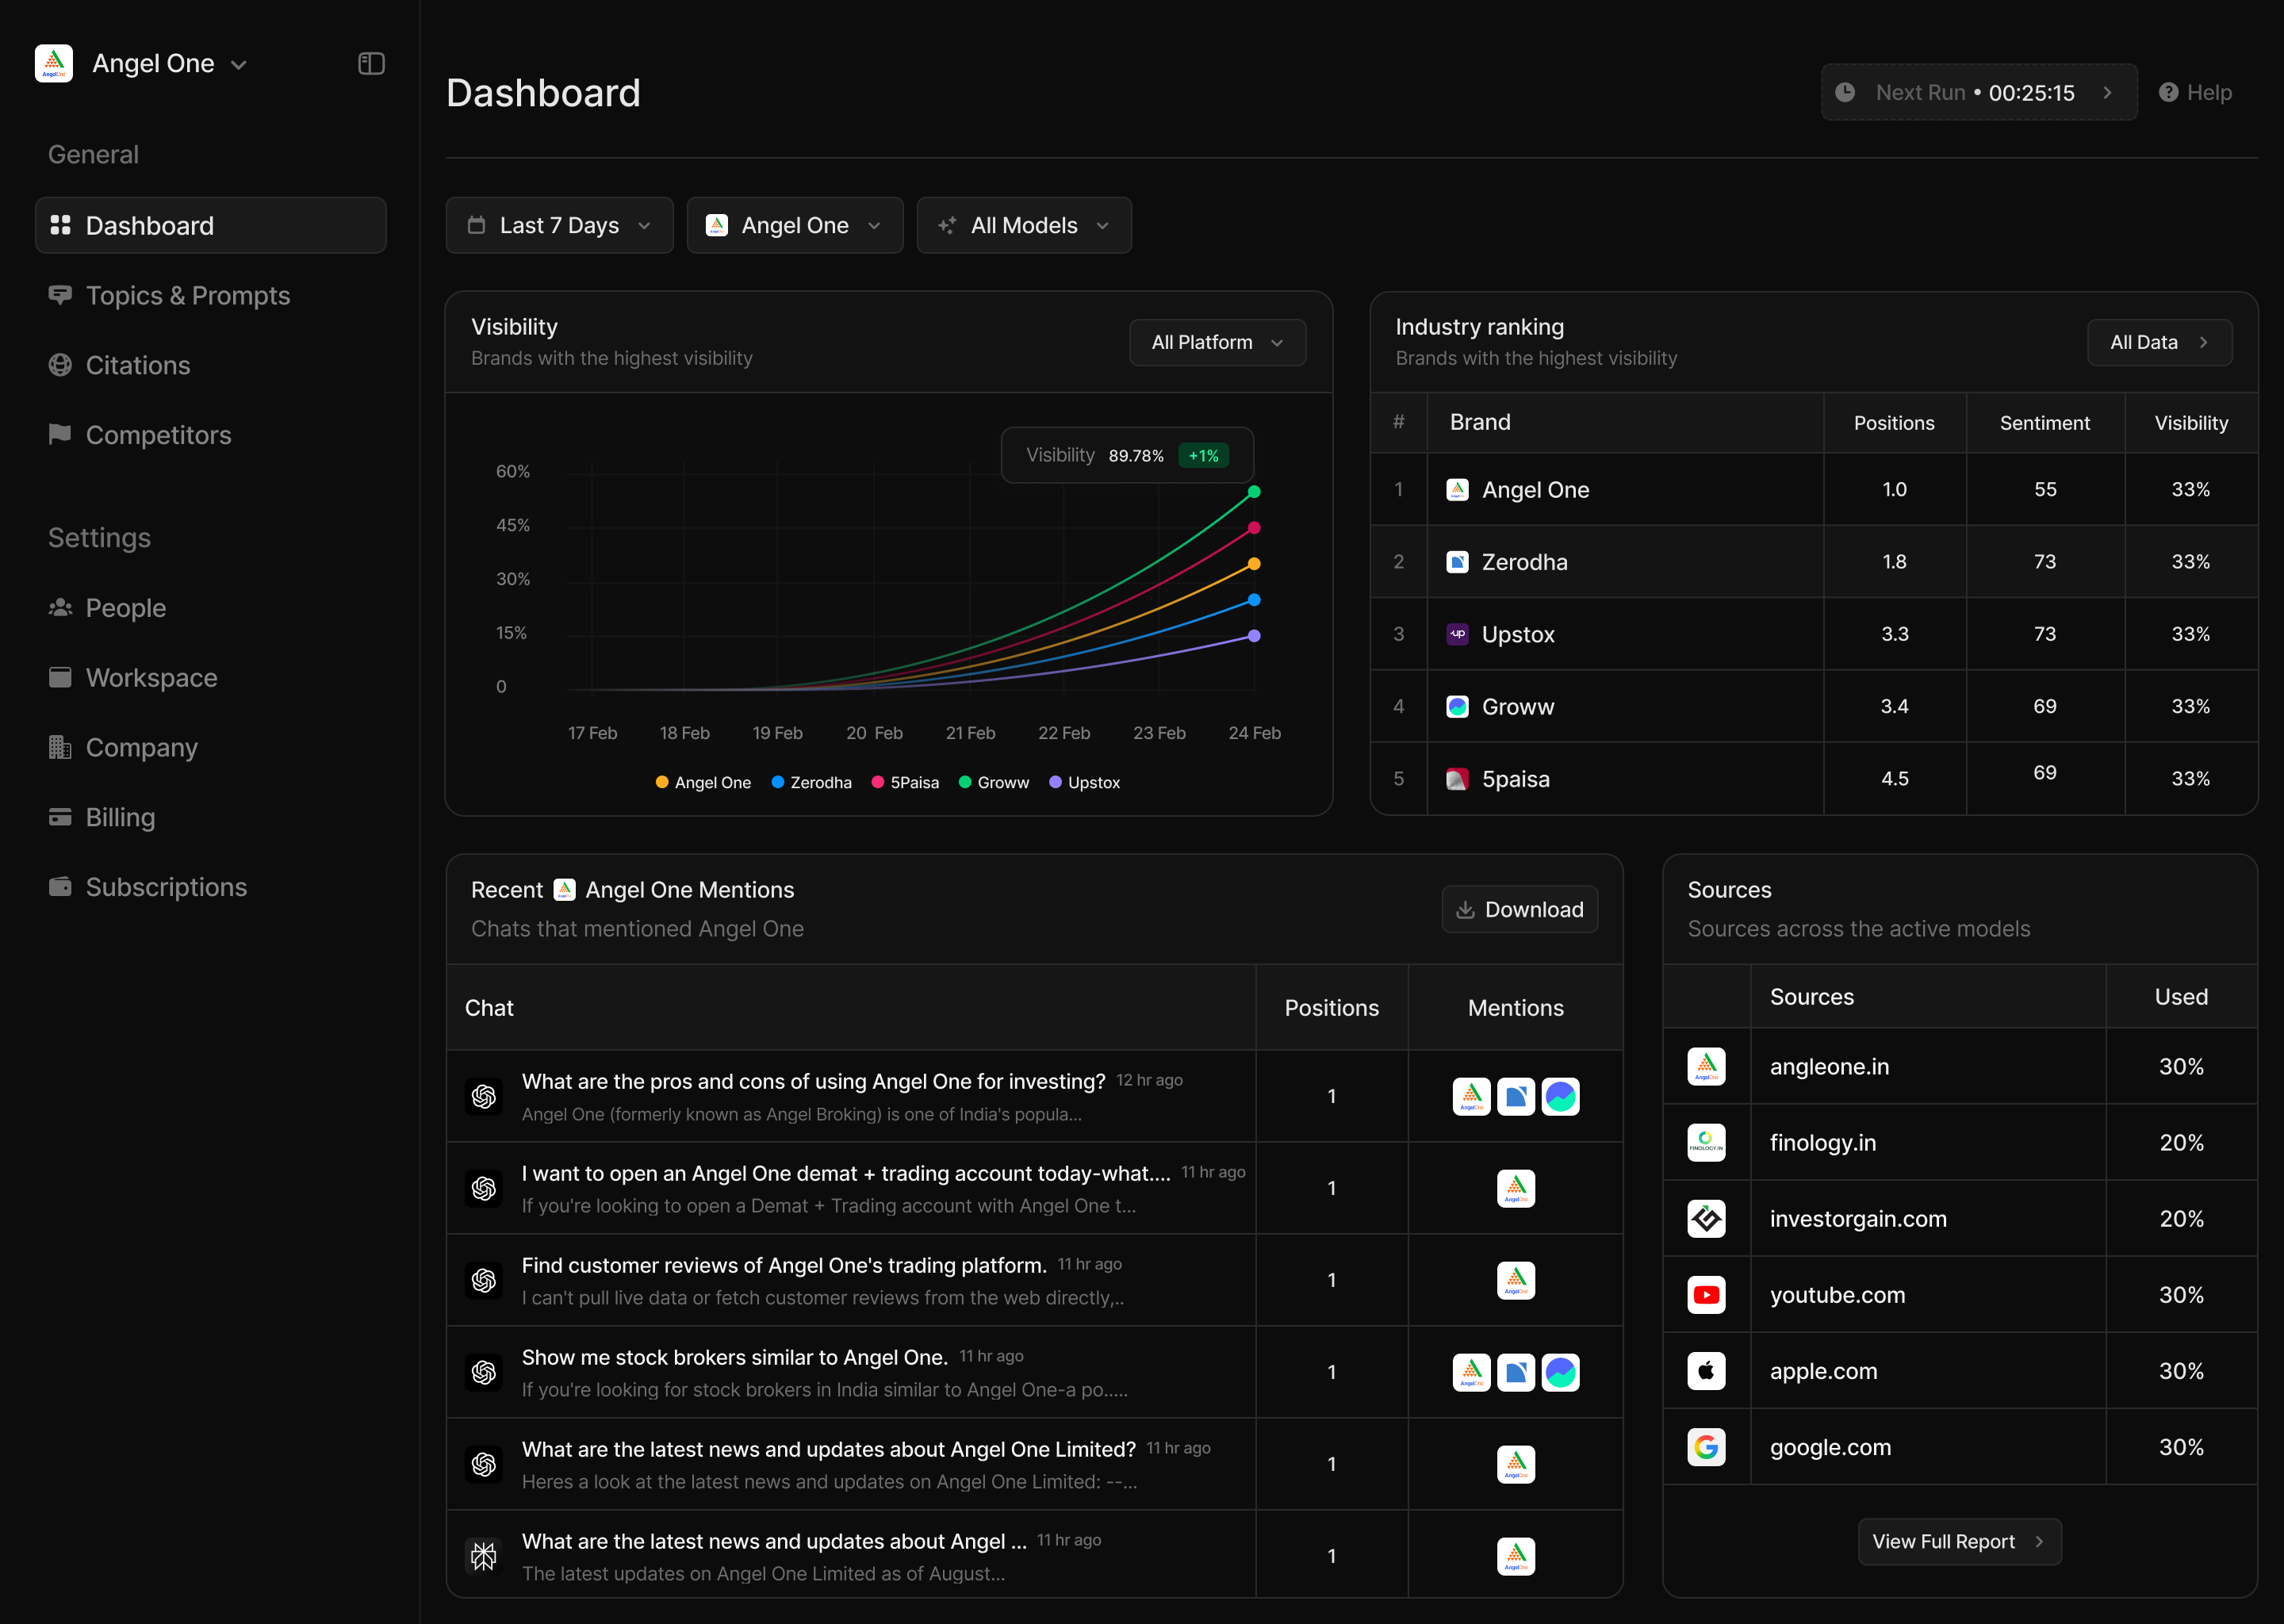The height and width of the screenshot is (1624, 2284).
Task: Click the Next Run clock icon
Action: [1845, 92]
